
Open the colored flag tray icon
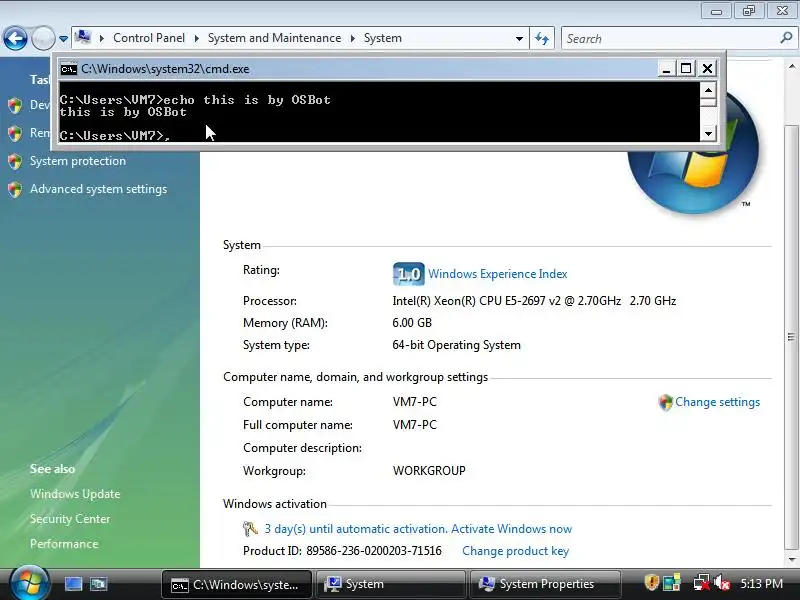click(x=672, y=583)
